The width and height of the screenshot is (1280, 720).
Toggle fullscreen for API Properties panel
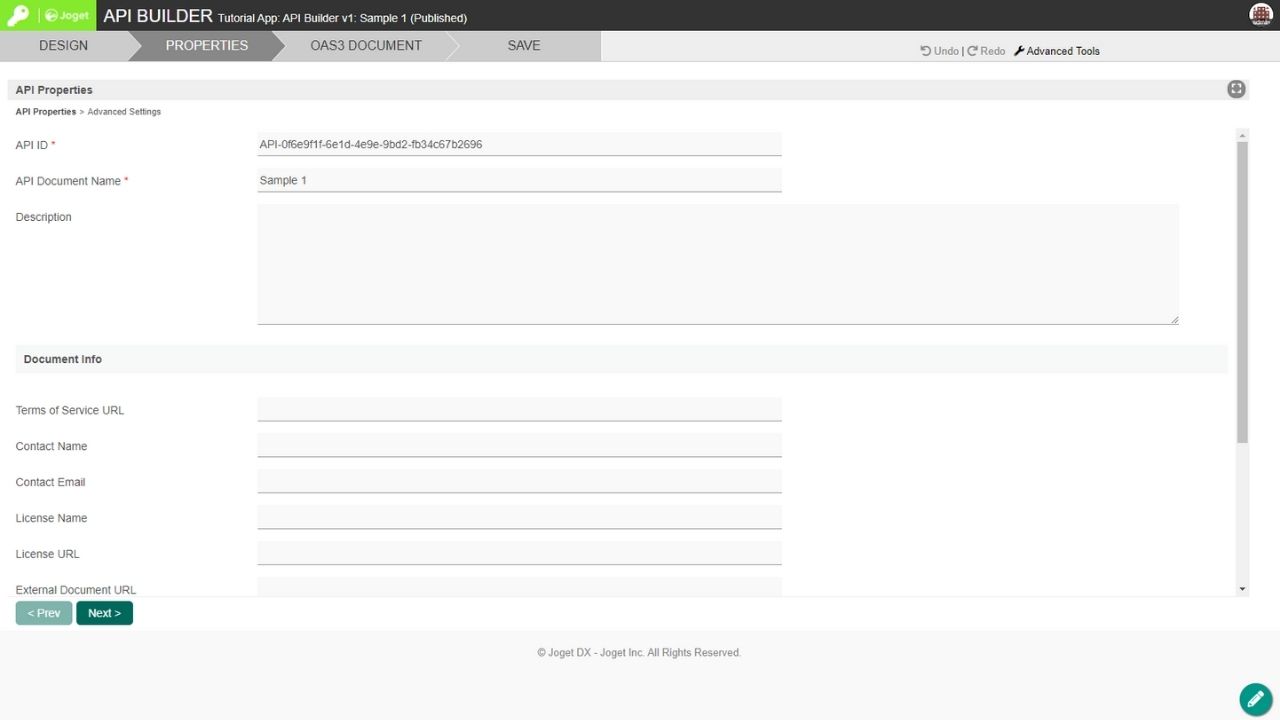1236,89
